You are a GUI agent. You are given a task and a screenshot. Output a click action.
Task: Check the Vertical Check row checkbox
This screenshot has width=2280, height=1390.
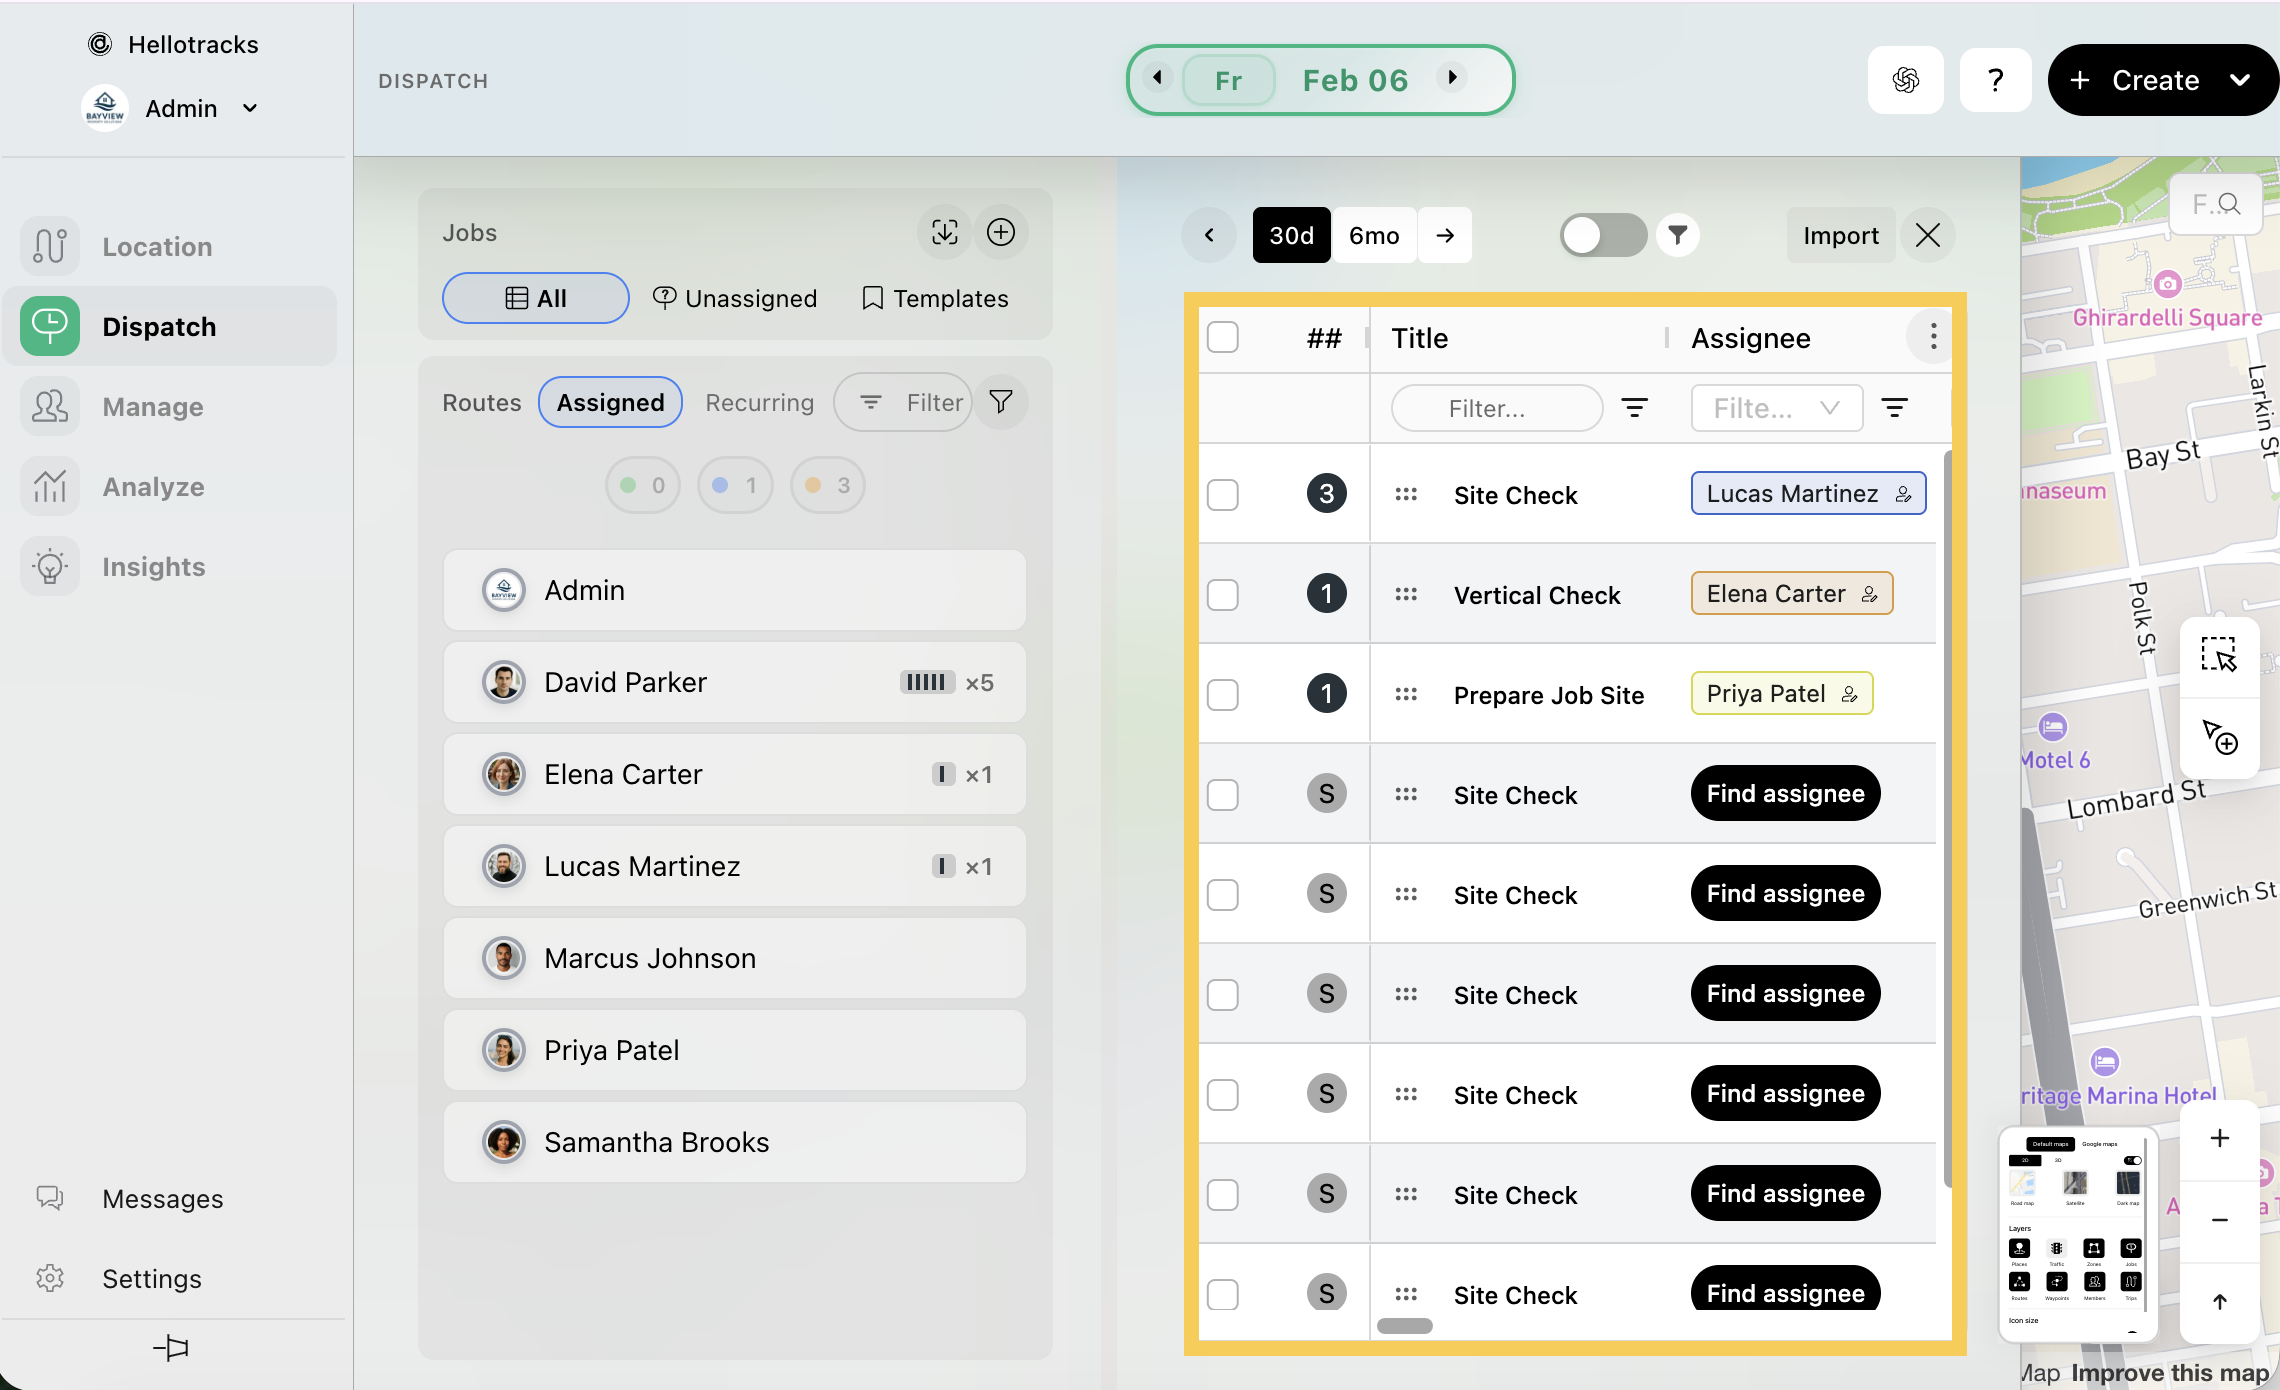click(x=1222, y=595)
